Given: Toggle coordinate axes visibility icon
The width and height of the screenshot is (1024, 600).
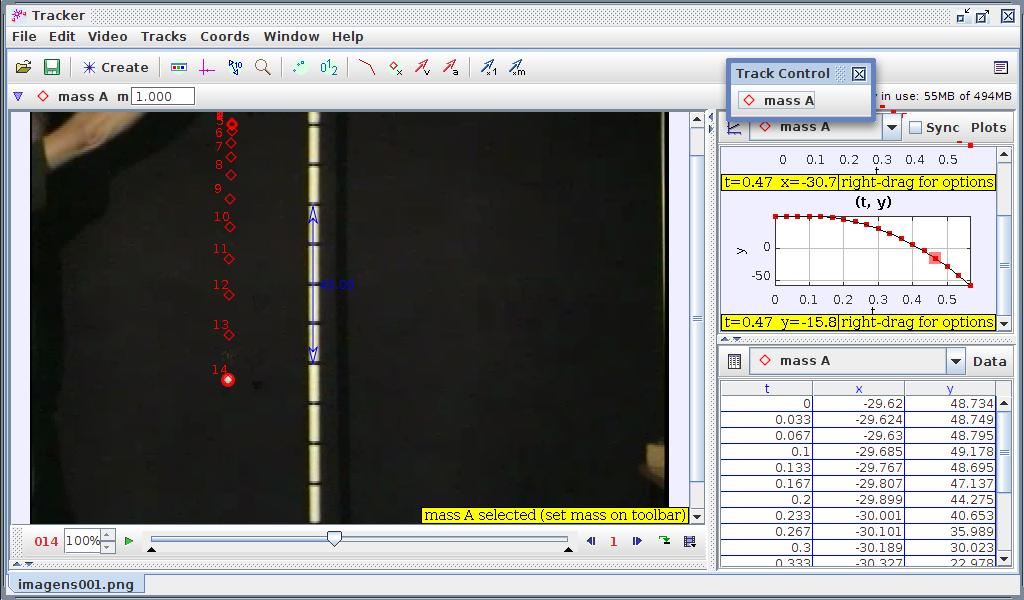Looking at the screenshot, I should pyautogui.click(x=206, y=67).
